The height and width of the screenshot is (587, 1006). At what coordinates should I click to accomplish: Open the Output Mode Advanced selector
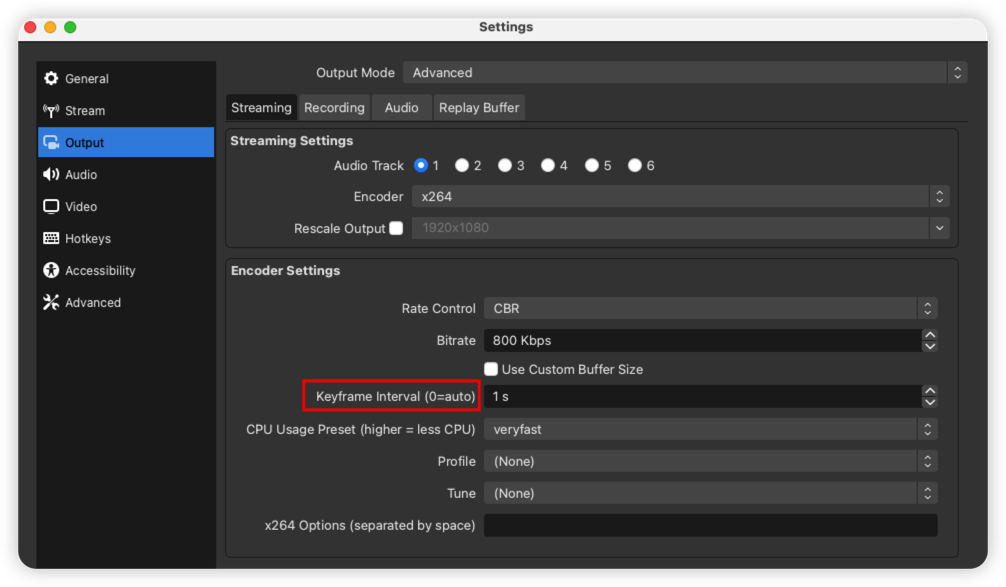point(685,72)
